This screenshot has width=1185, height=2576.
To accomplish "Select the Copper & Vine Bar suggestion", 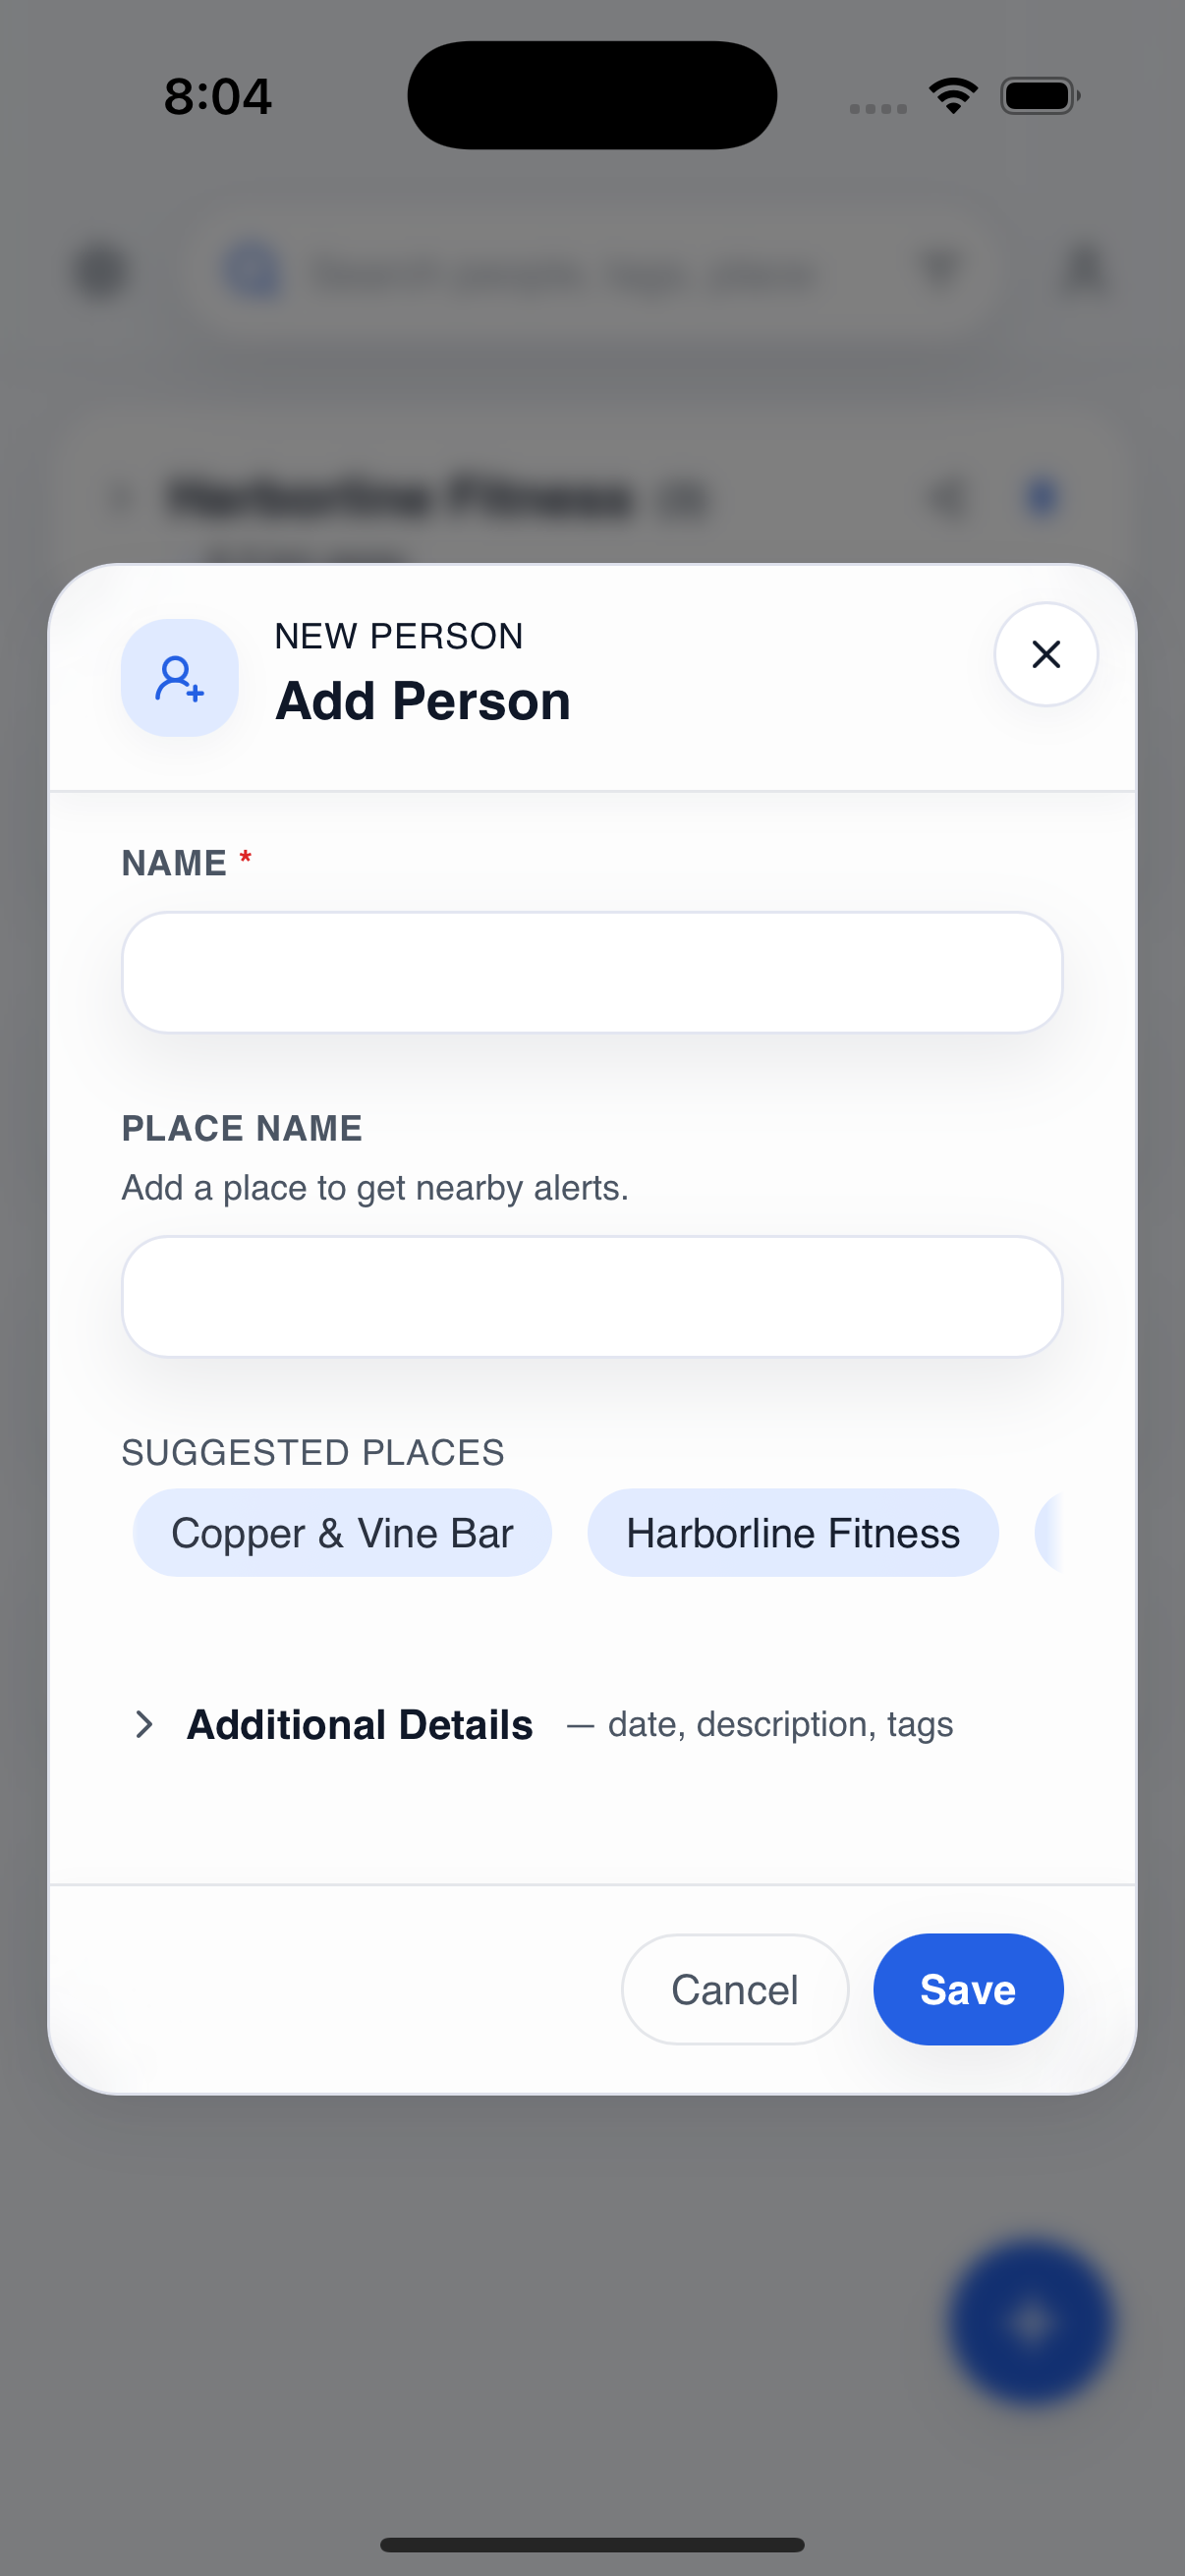I will [x=341, y=1532].
